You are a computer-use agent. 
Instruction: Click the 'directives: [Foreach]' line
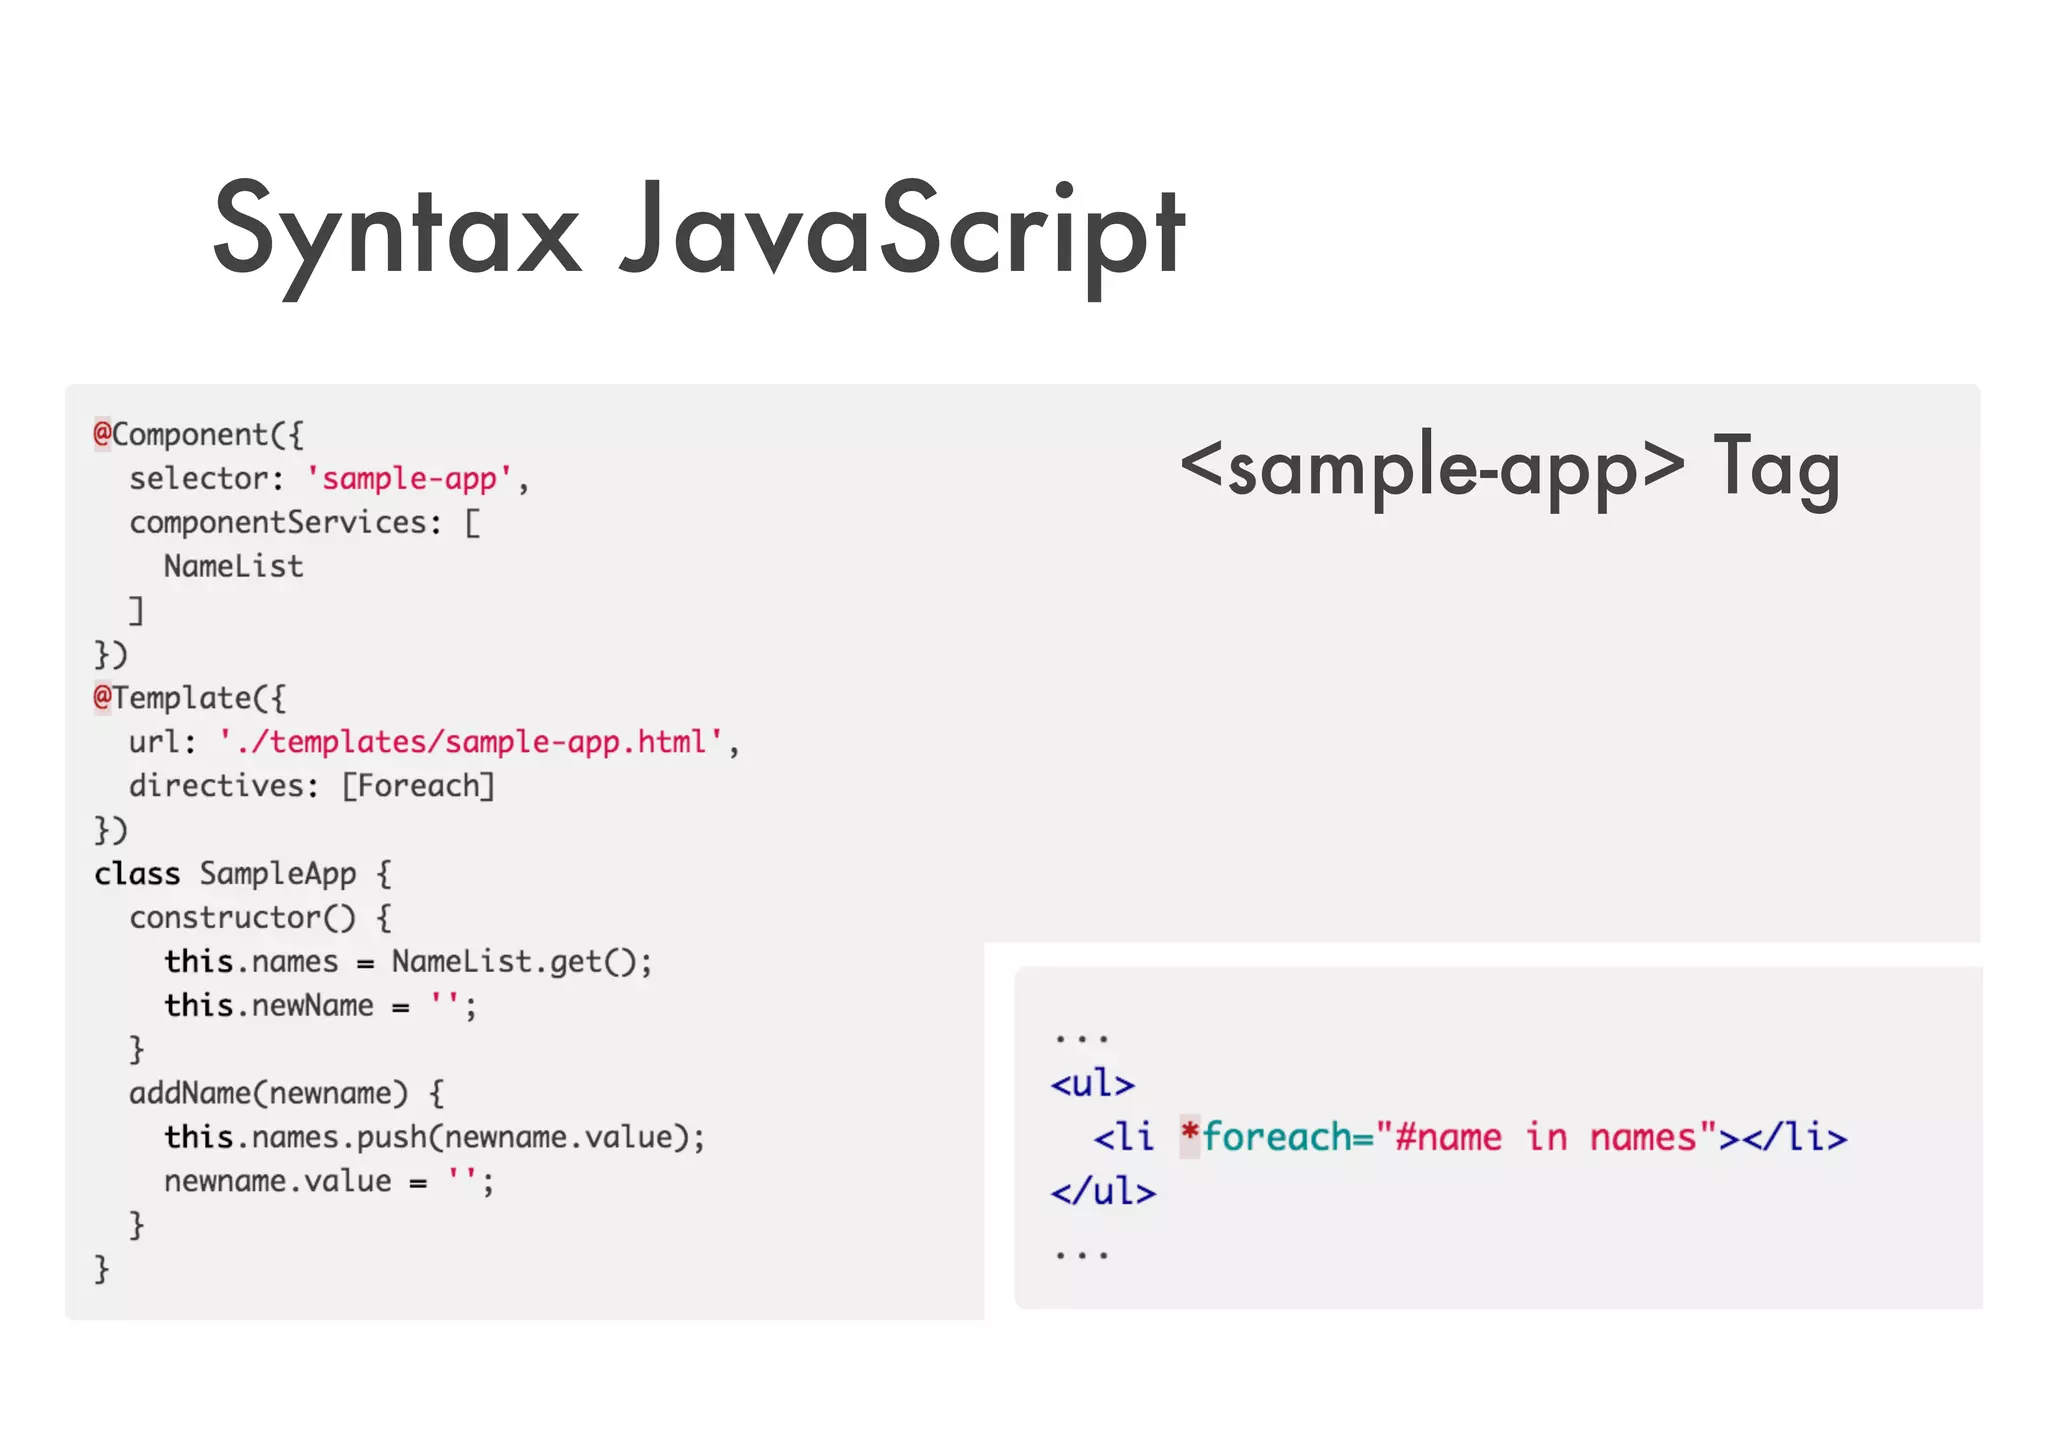coord(312,786)
